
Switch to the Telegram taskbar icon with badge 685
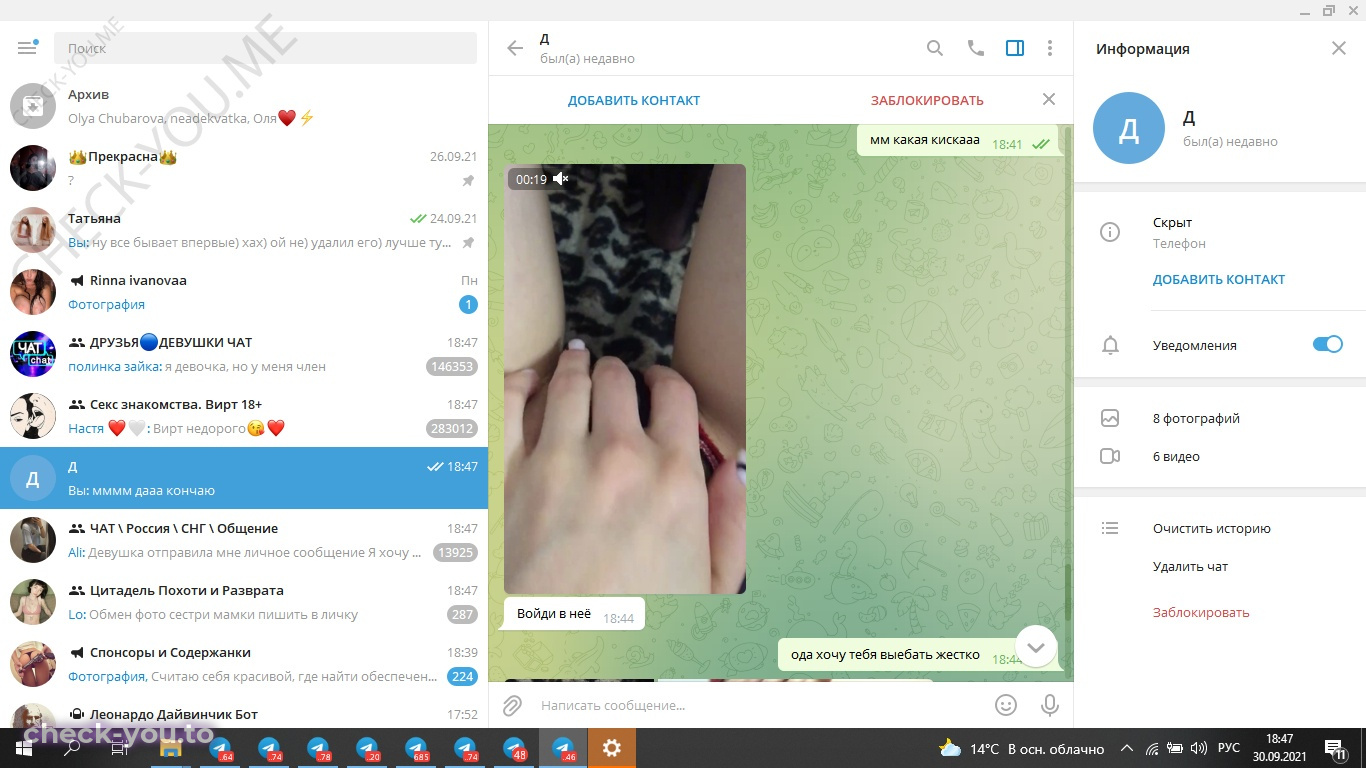(416, 748)
